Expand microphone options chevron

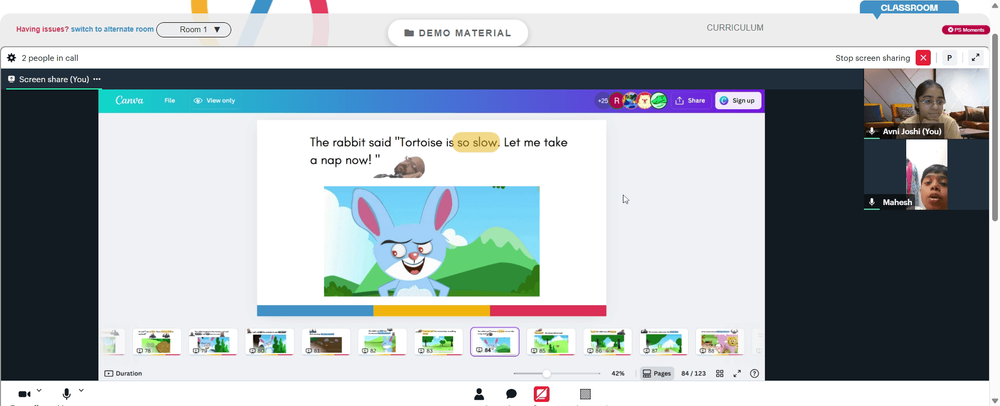(81, 390)
